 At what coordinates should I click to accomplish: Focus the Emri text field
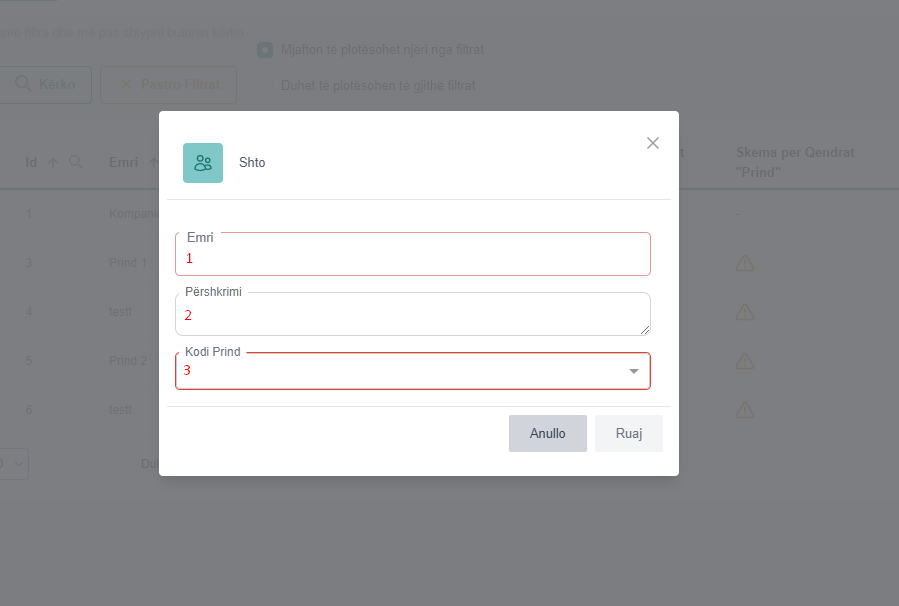click(x=412, y=257)
